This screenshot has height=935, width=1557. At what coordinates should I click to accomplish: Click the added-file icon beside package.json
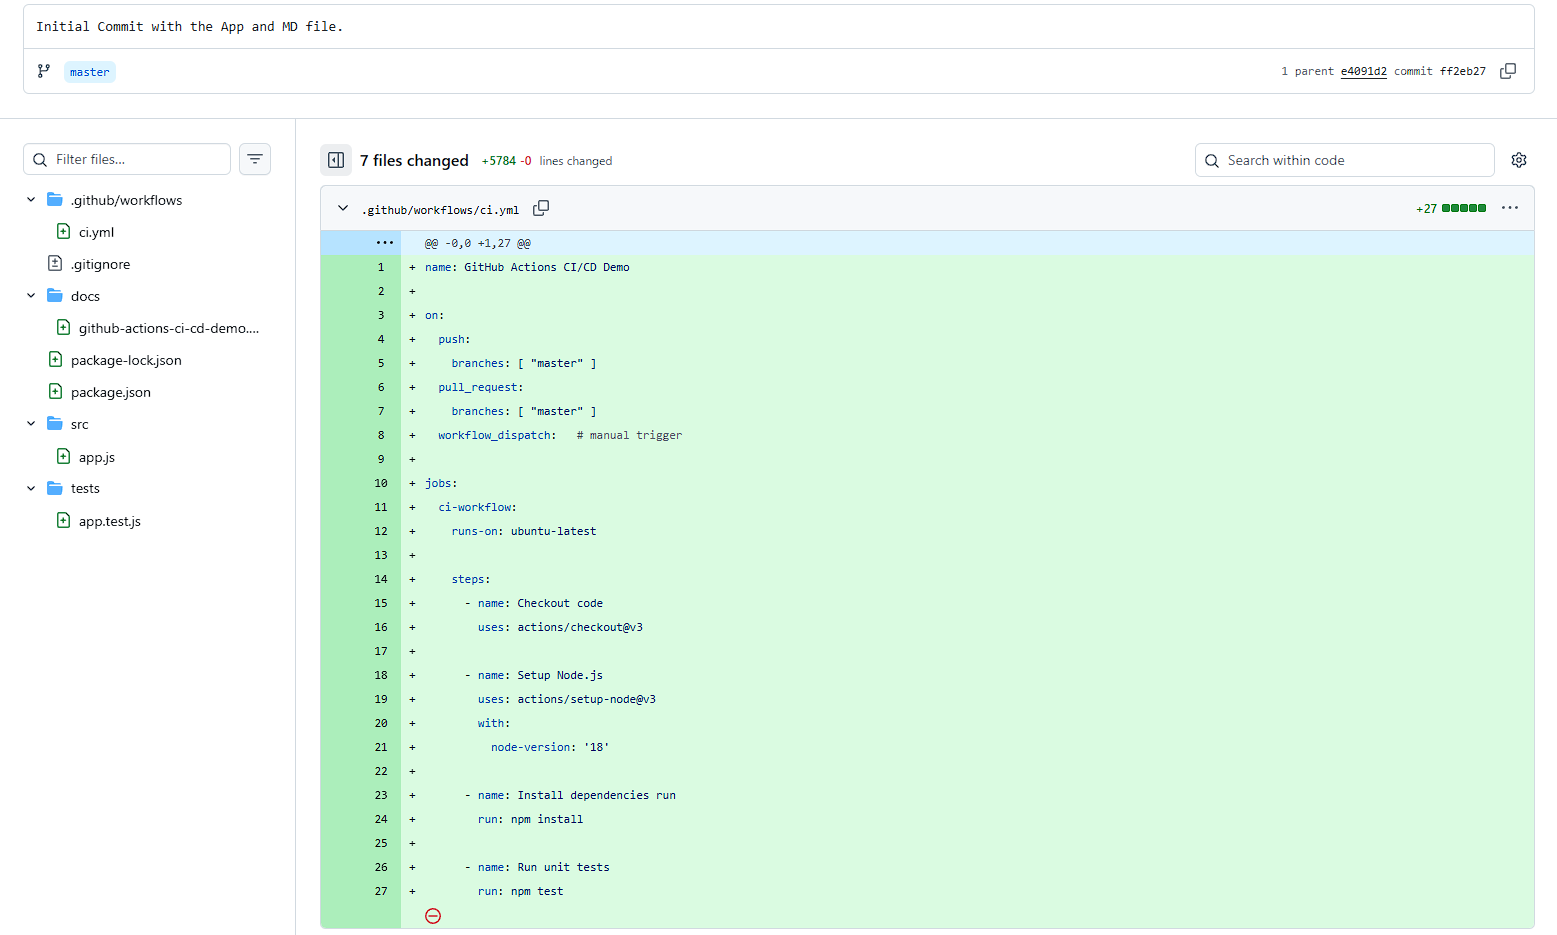pyautogui.click(x=55, y=391)
